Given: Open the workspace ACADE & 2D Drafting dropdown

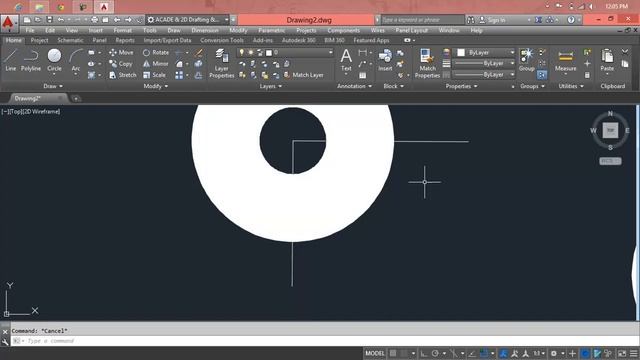Looking at the screenshot, I should 188,20.
